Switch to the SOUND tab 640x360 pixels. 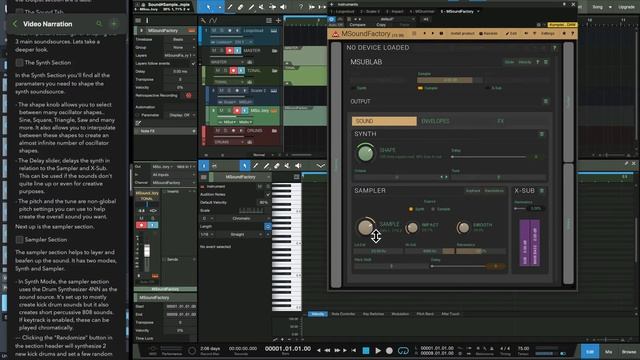(384, 121)
